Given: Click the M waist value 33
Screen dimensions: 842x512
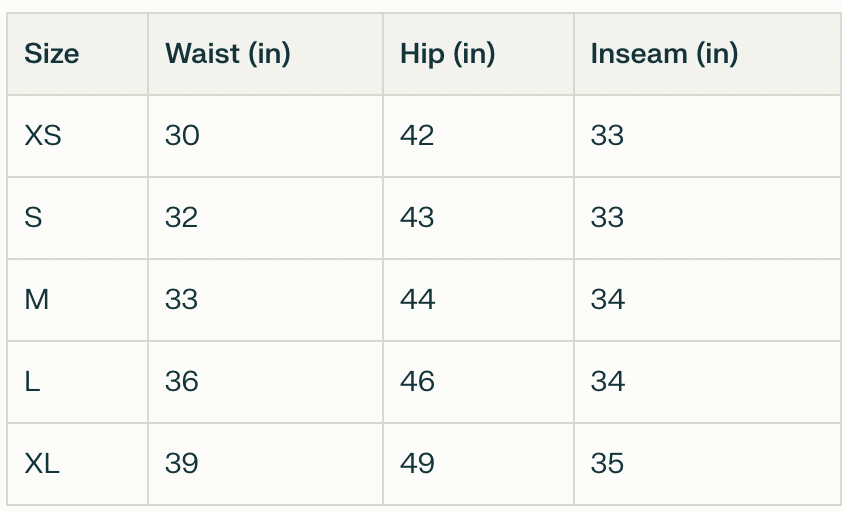Looking at the screenshot, I should click(182, 300).
